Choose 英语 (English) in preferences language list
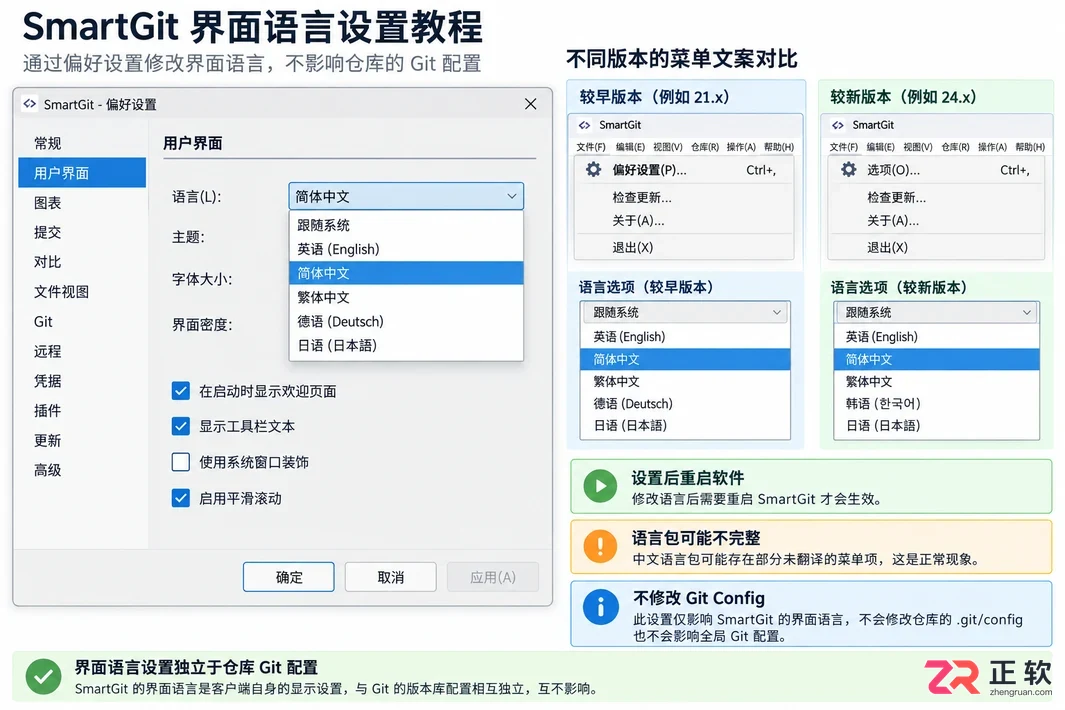 [x=406, y=249]
